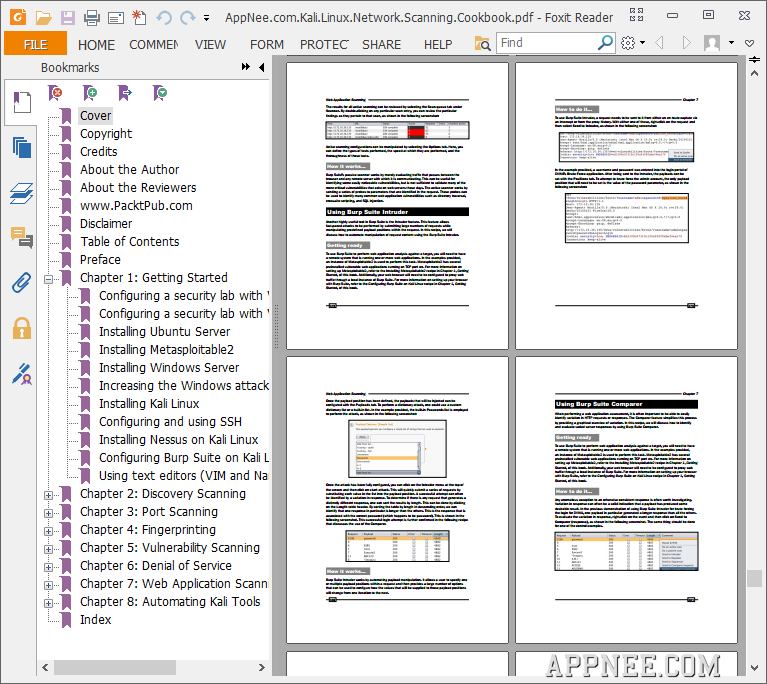Switch to the FORM tab
This screenshot has height=684, width=767.
267,45
